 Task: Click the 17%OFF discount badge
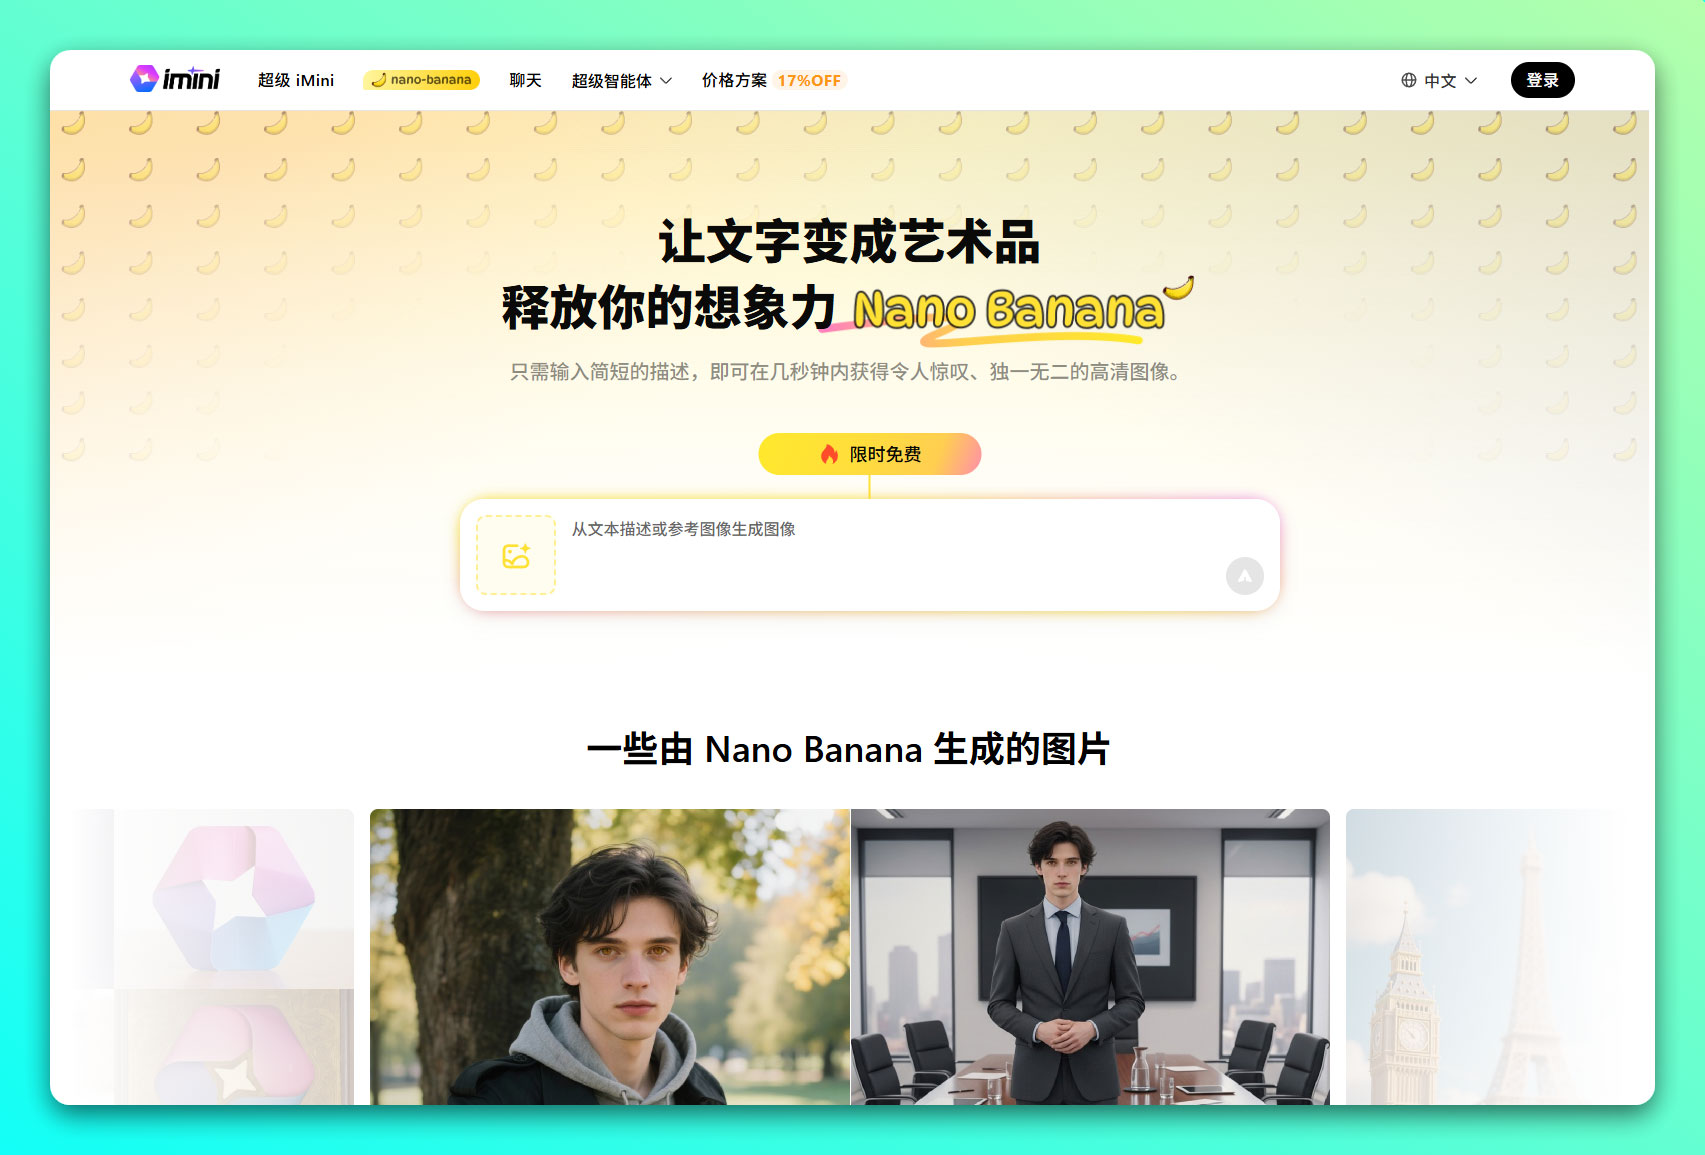809,80
